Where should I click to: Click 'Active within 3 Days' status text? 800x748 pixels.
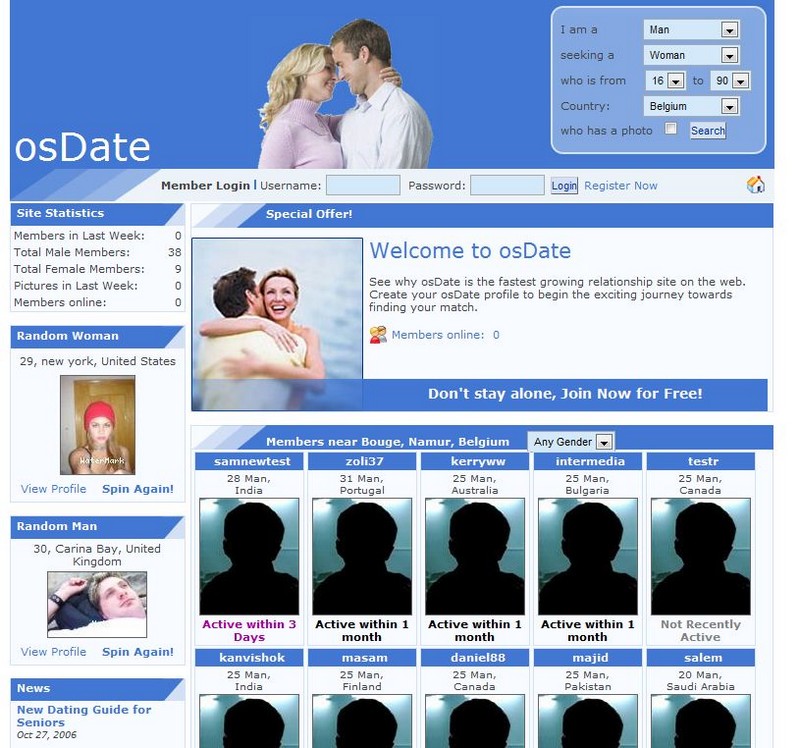click(x=249, y=631)
